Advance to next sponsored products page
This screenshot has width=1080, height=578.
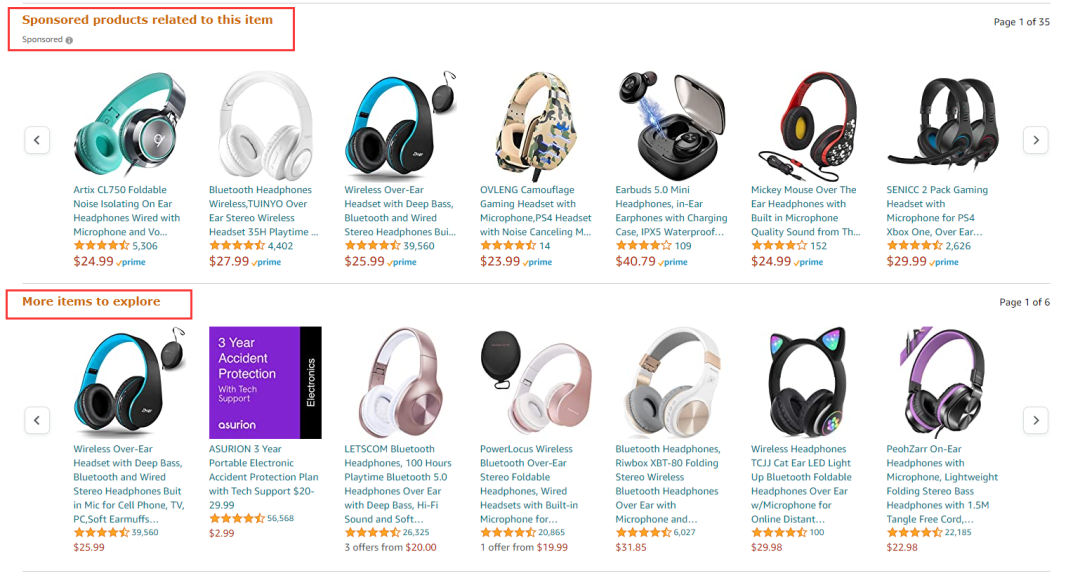coord(1036,140)
